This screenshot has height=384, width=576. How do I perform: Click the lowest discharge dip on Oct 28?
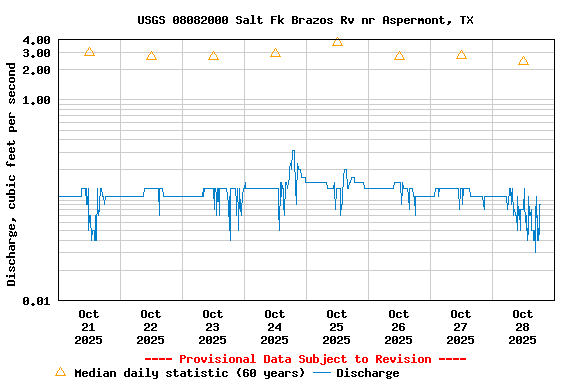[x=536, y=252]
